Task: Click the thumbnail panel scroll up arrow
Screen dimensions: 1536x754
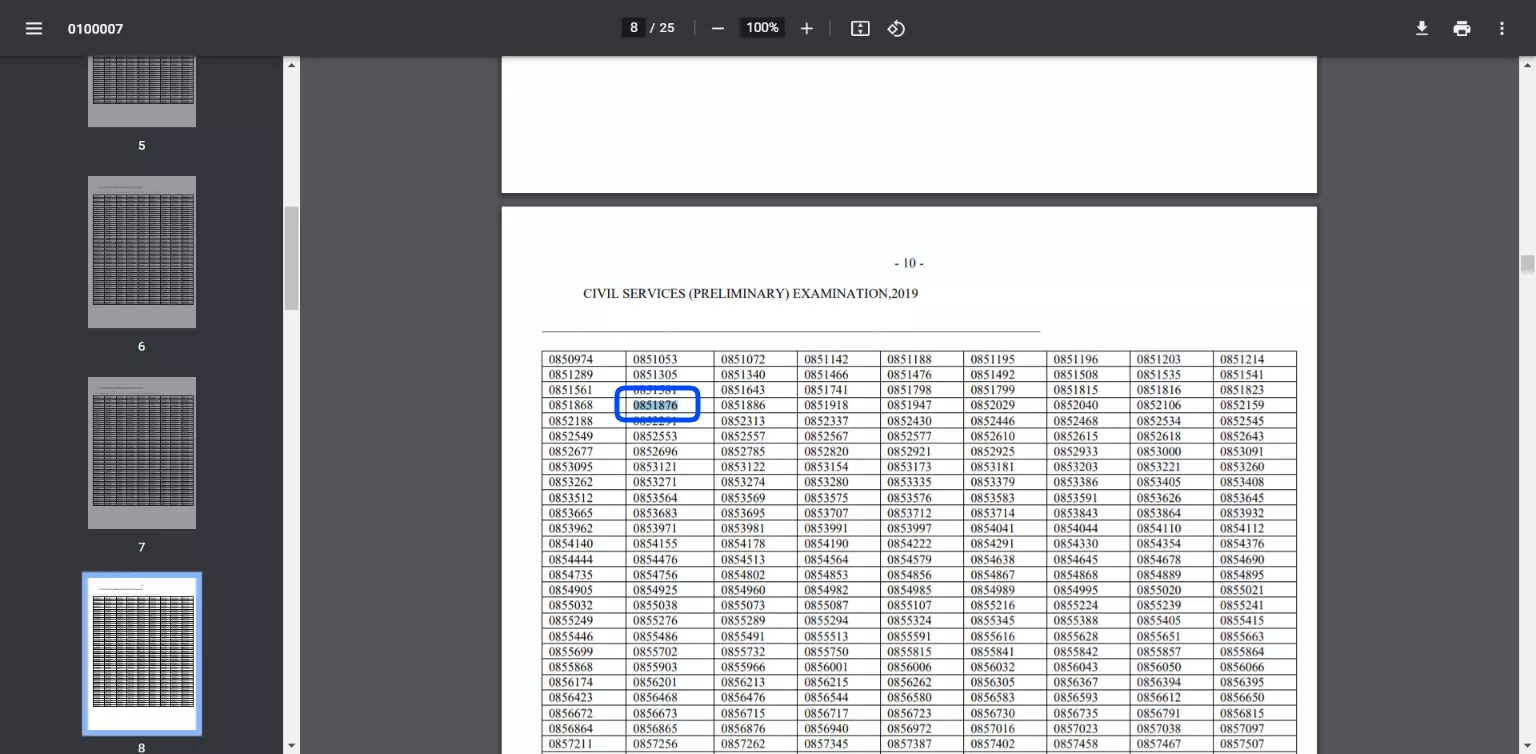Action: click(x=292, y=65)
